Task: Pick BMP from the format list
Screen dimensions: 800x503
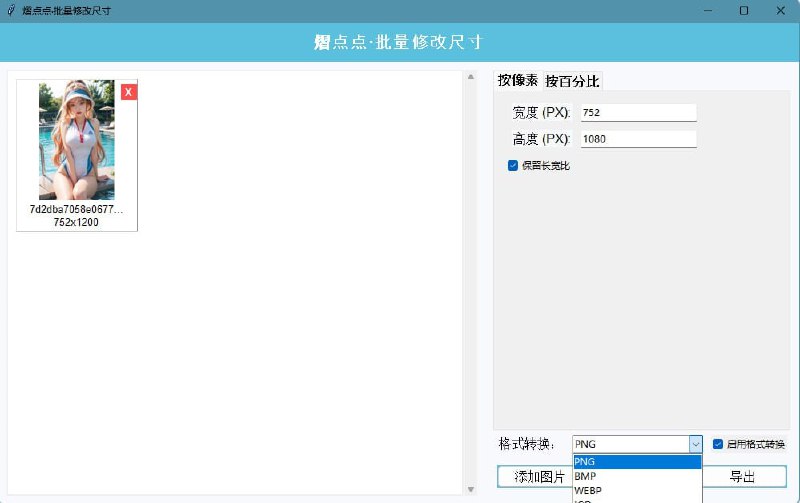Action: coord(636,477)
